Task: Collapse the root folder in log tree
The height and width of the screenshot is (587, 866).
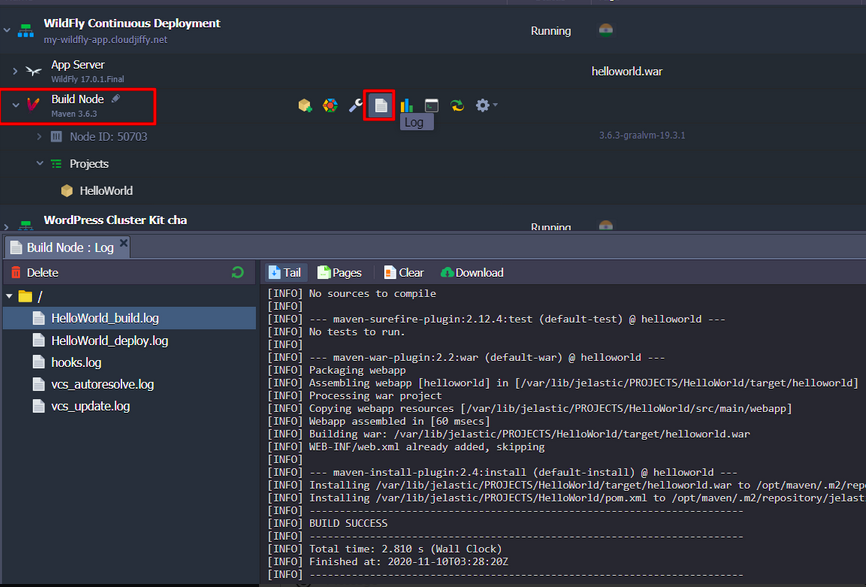Action: 10,296
